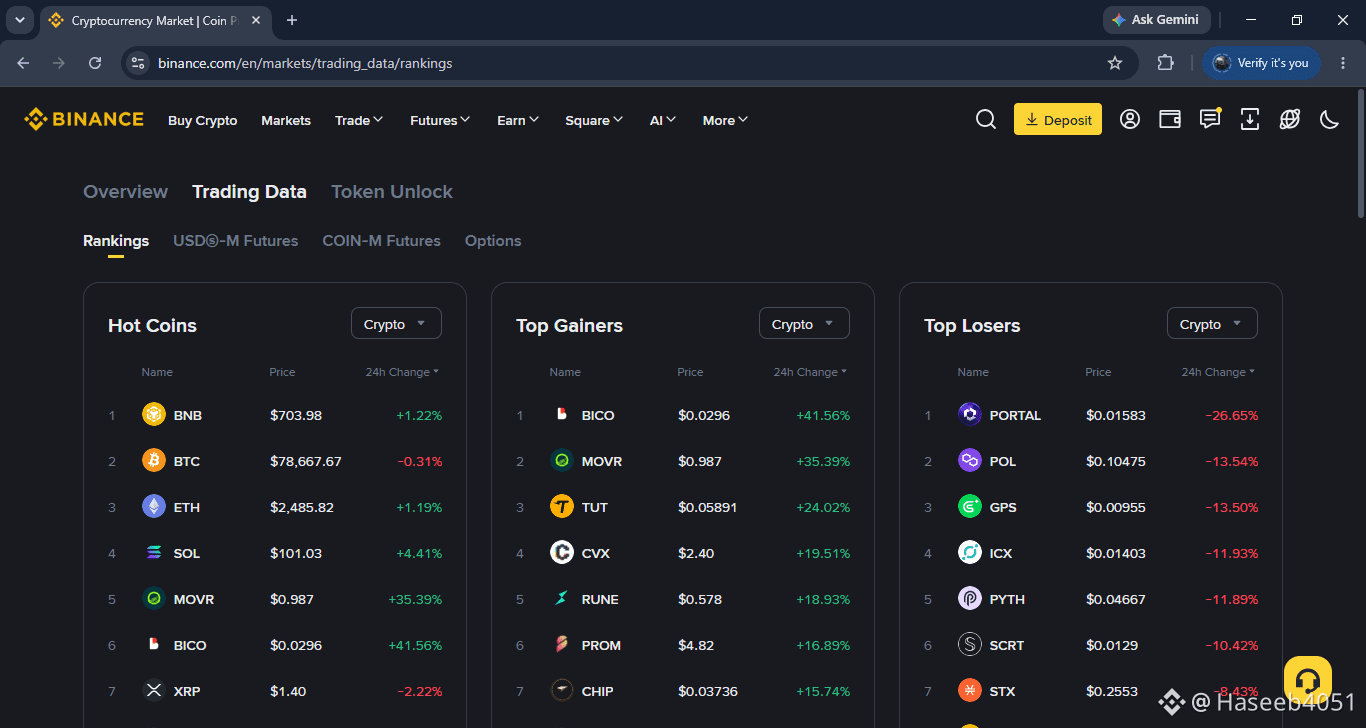Click the Deposit button
Image resolution: width=1366 pixels, height=728 pixels.
1058,119
